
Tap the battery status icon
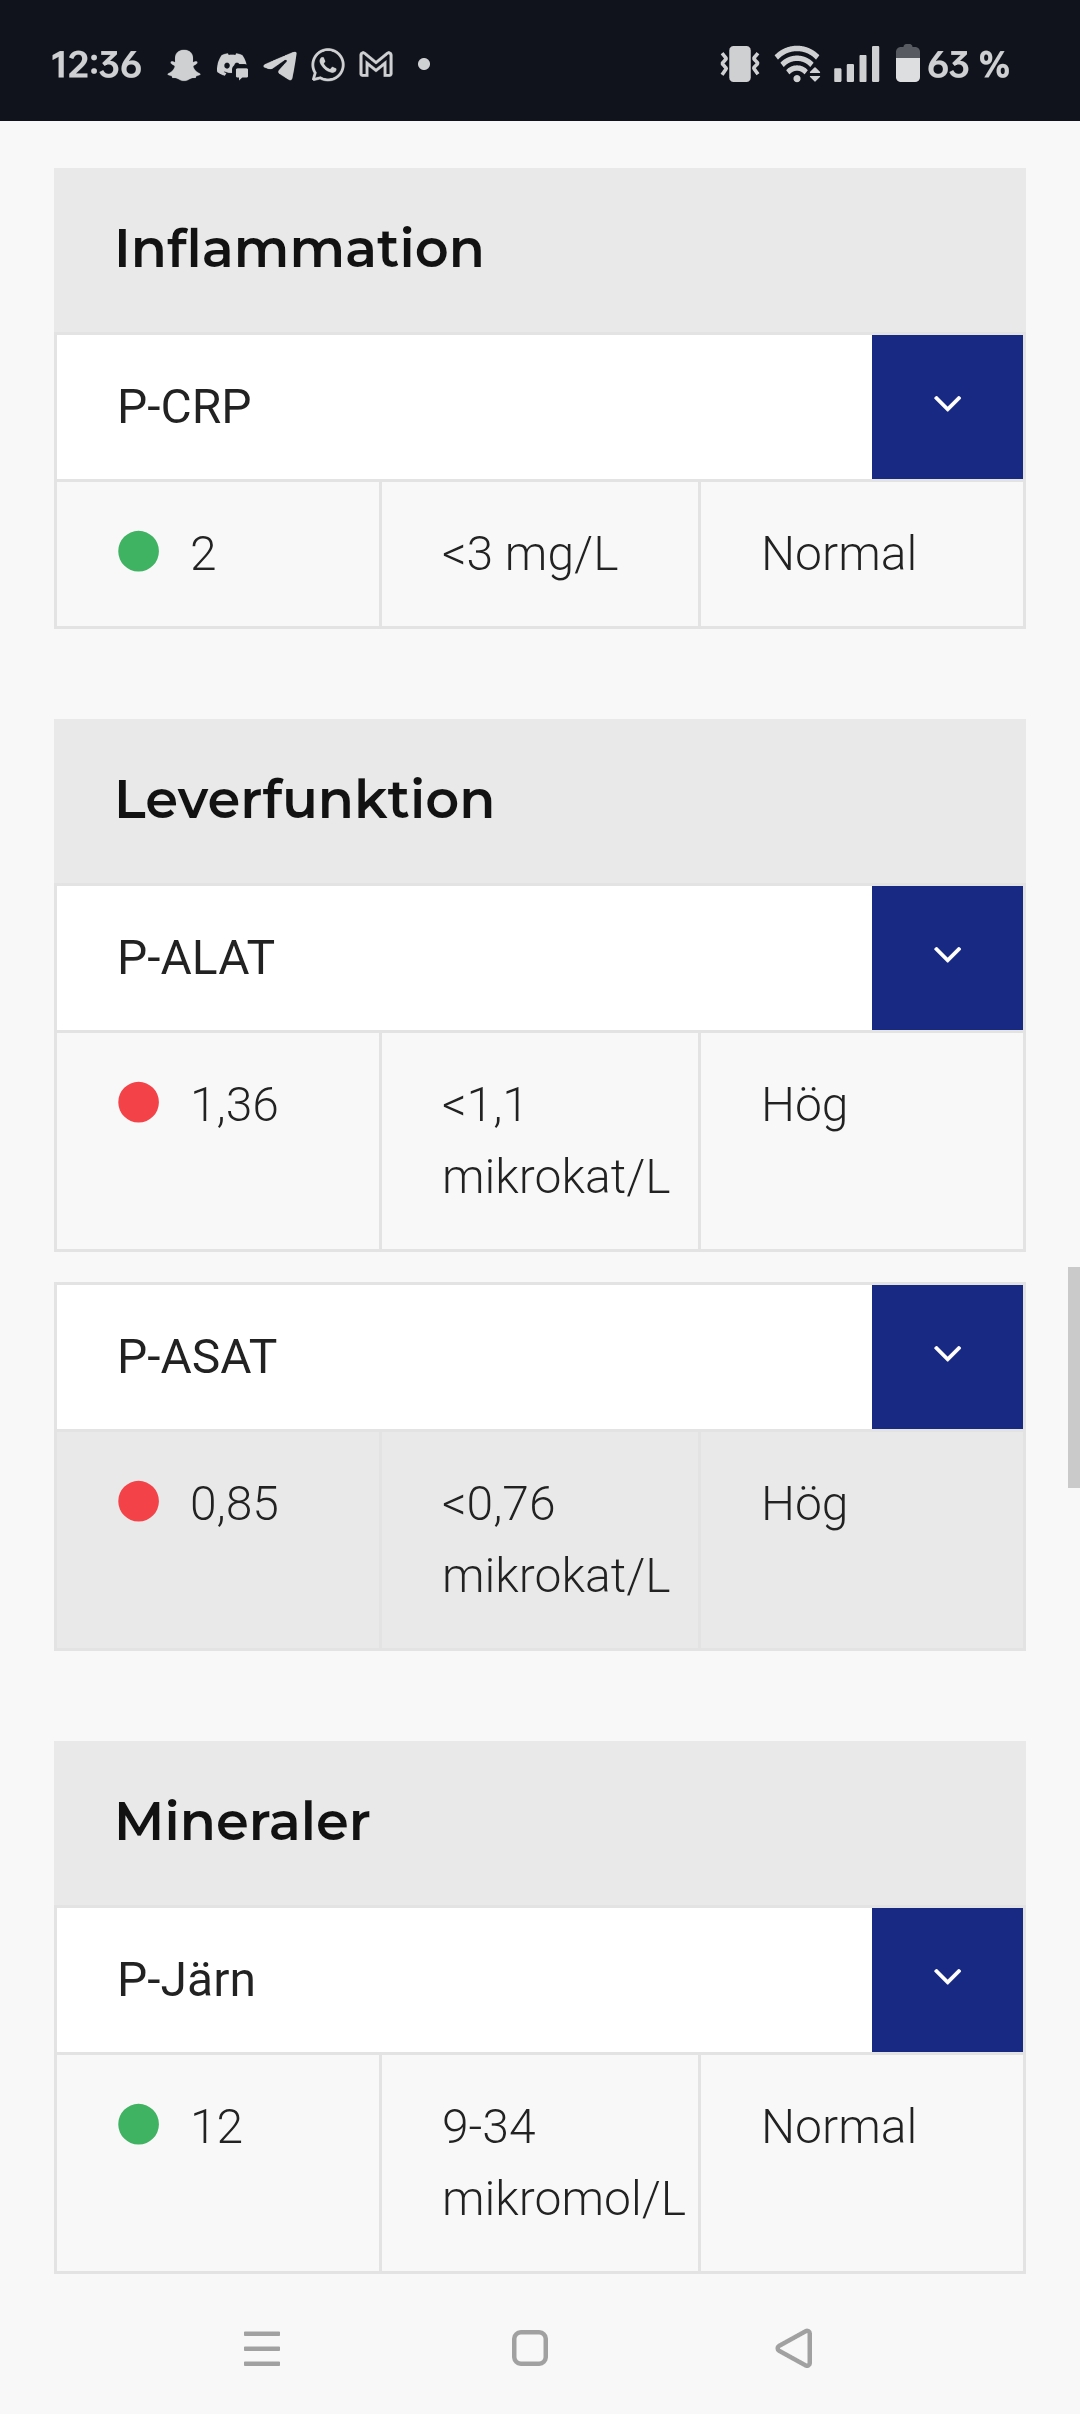coord(907,64)
